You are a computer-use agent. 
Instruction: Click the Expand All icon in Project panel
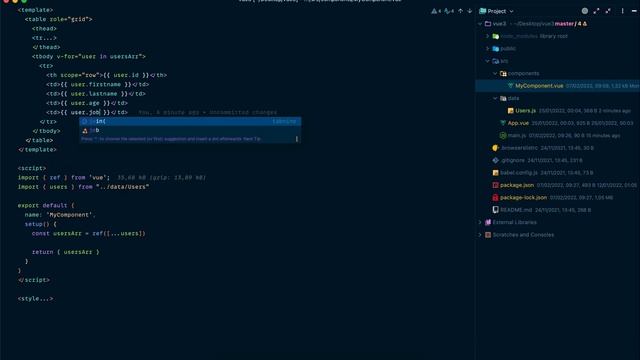(x=597, y=11)
